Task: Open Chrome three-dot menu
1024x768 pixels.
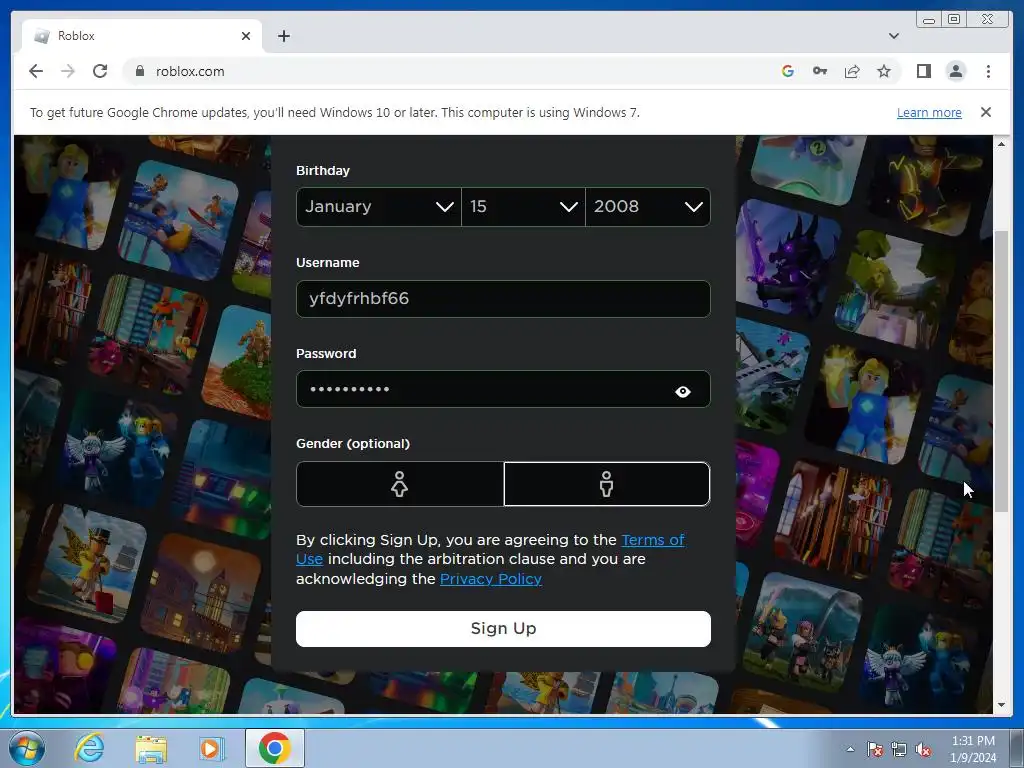Action: tap(988, 71)
